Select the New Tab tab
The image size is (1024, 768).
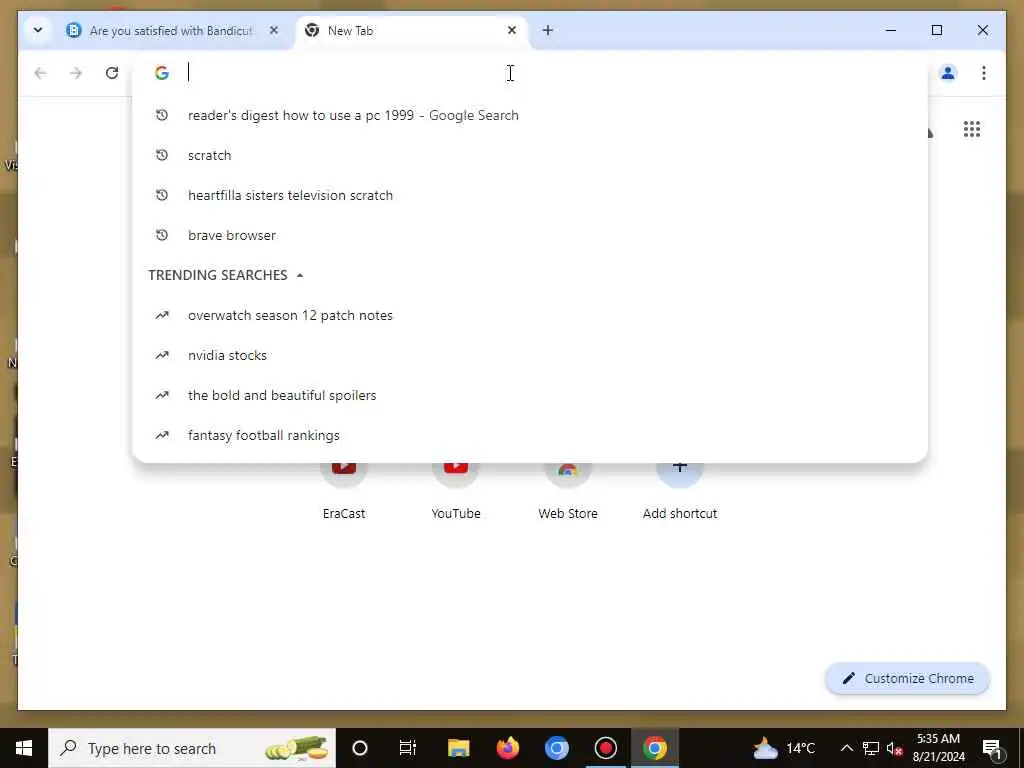click(x=411, y=31)
